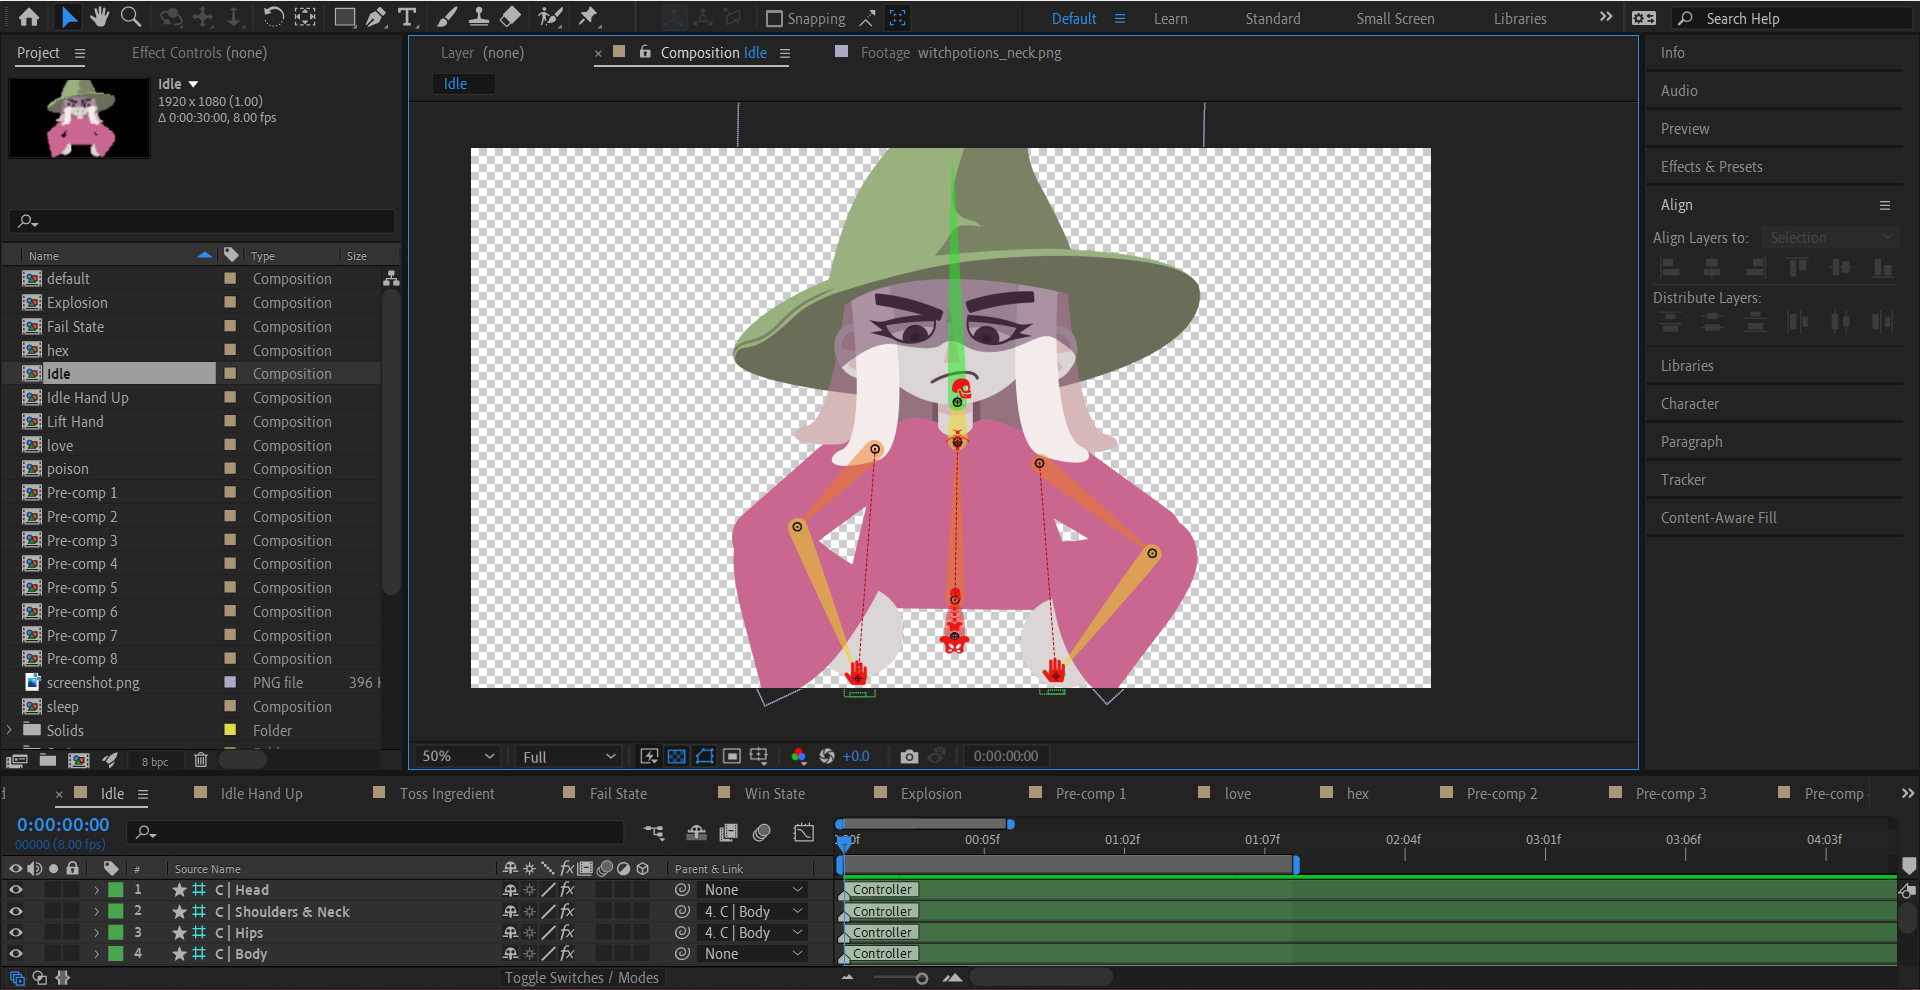Viewport: 1920px width, 990px height.
Task: Toggle mask and shape path visibility
Action: pyautogui.click(x=705, y=756)
